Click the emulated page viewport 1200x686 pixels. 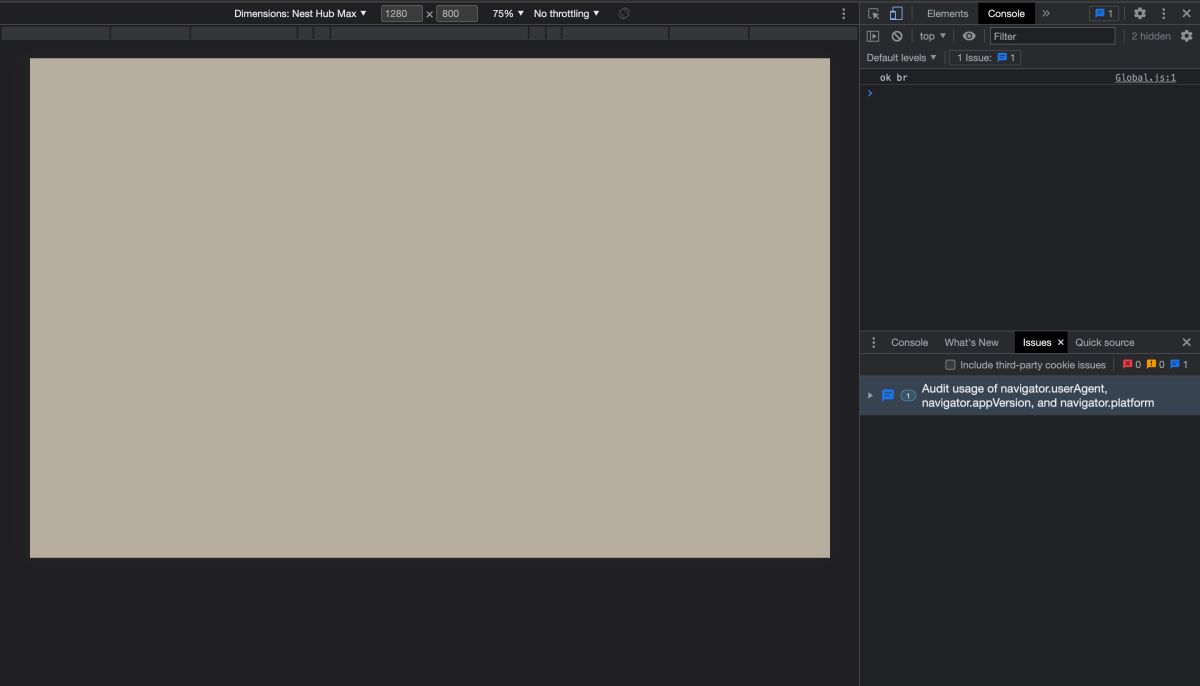click(x=430, y=308)
